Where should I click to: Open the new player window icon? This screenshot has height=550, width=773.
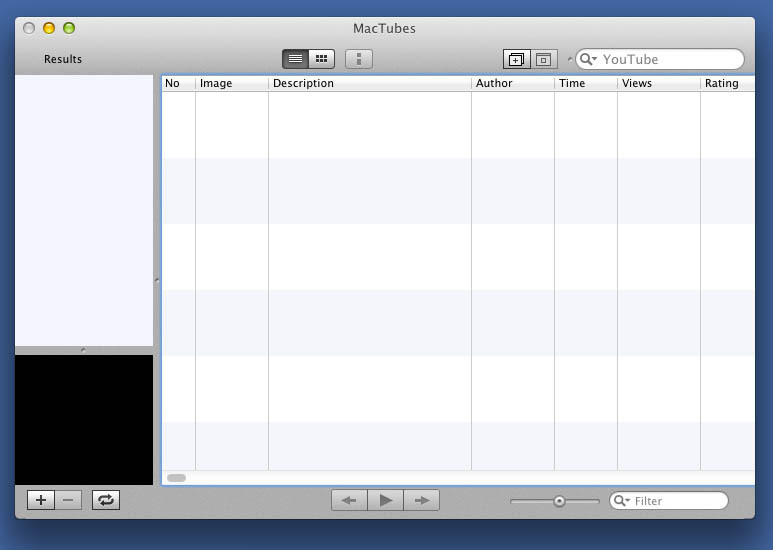517,59
